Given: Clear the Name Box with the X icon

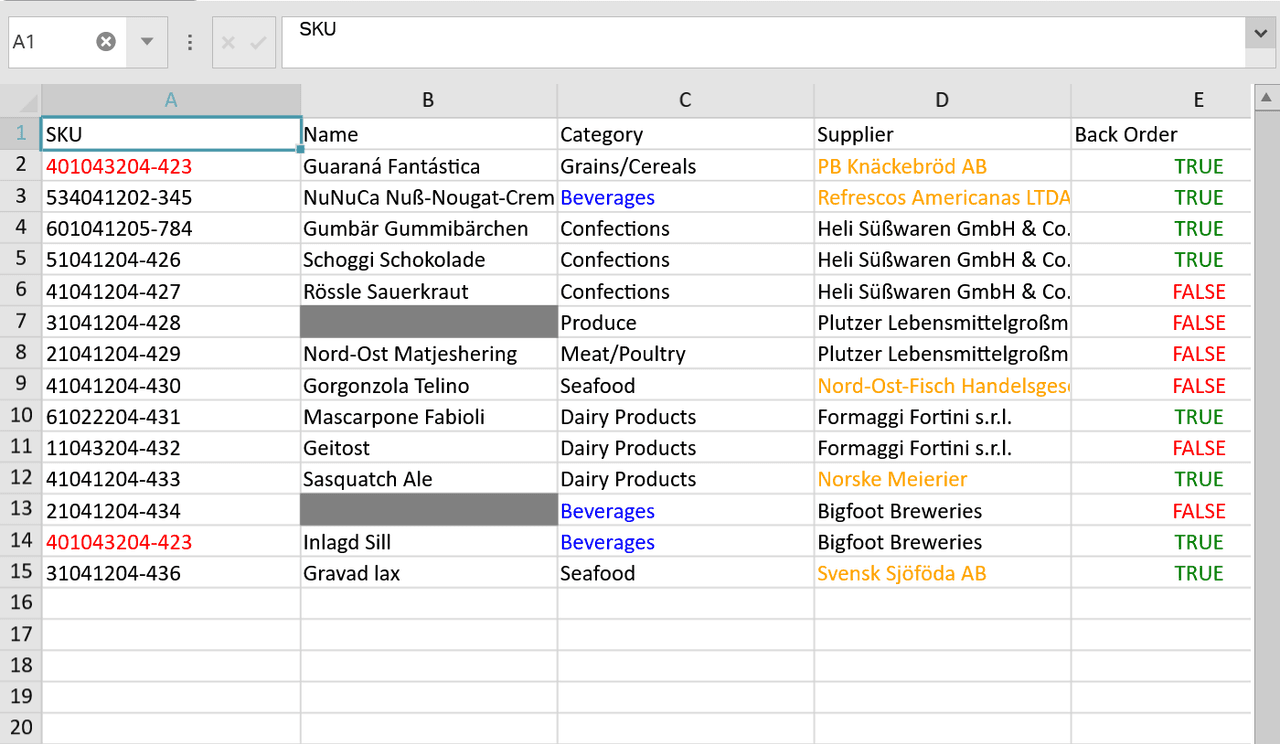Looking at the screenshot, I should click(x=106, y=42).
